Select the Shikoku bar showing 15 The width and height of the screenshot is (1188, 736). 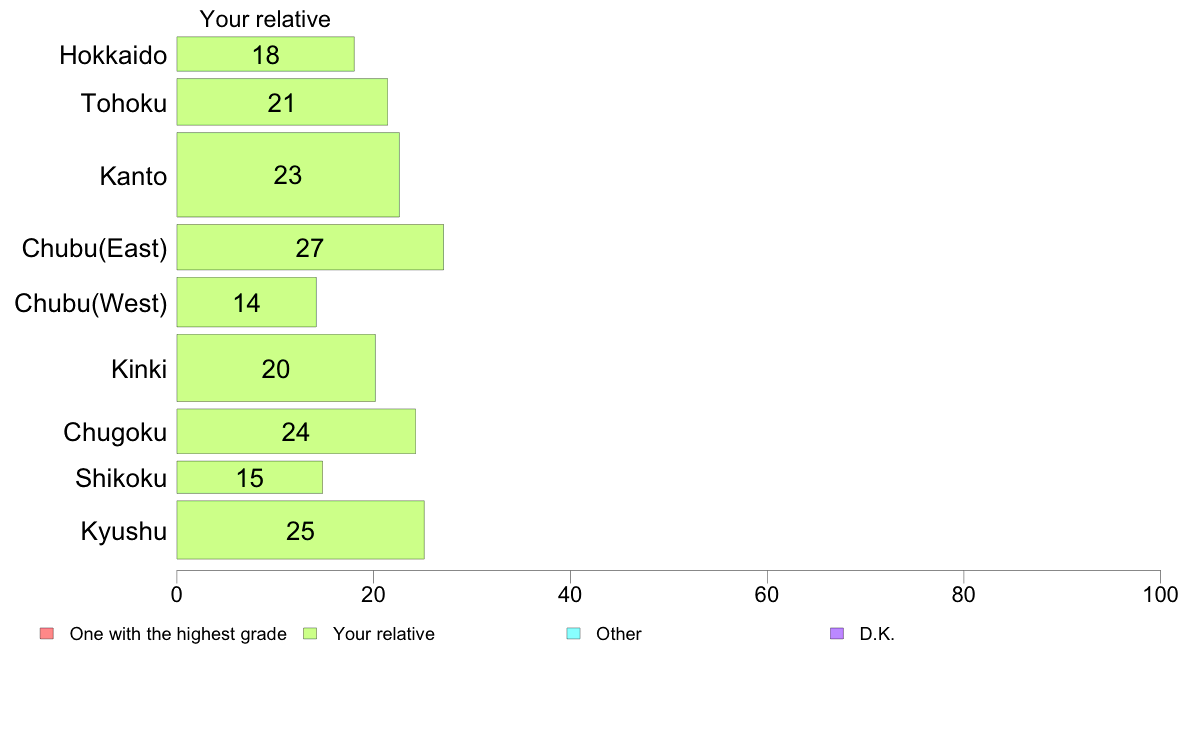pyautogui.click(x=249, y=478)
